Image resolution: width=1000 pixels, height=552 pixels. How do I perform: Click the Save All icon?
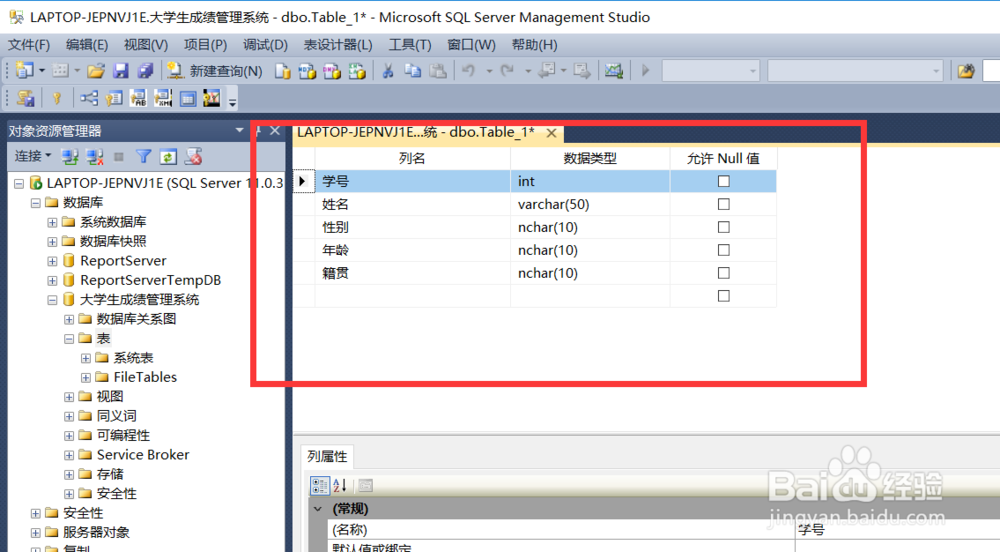[x=145, y=70]
